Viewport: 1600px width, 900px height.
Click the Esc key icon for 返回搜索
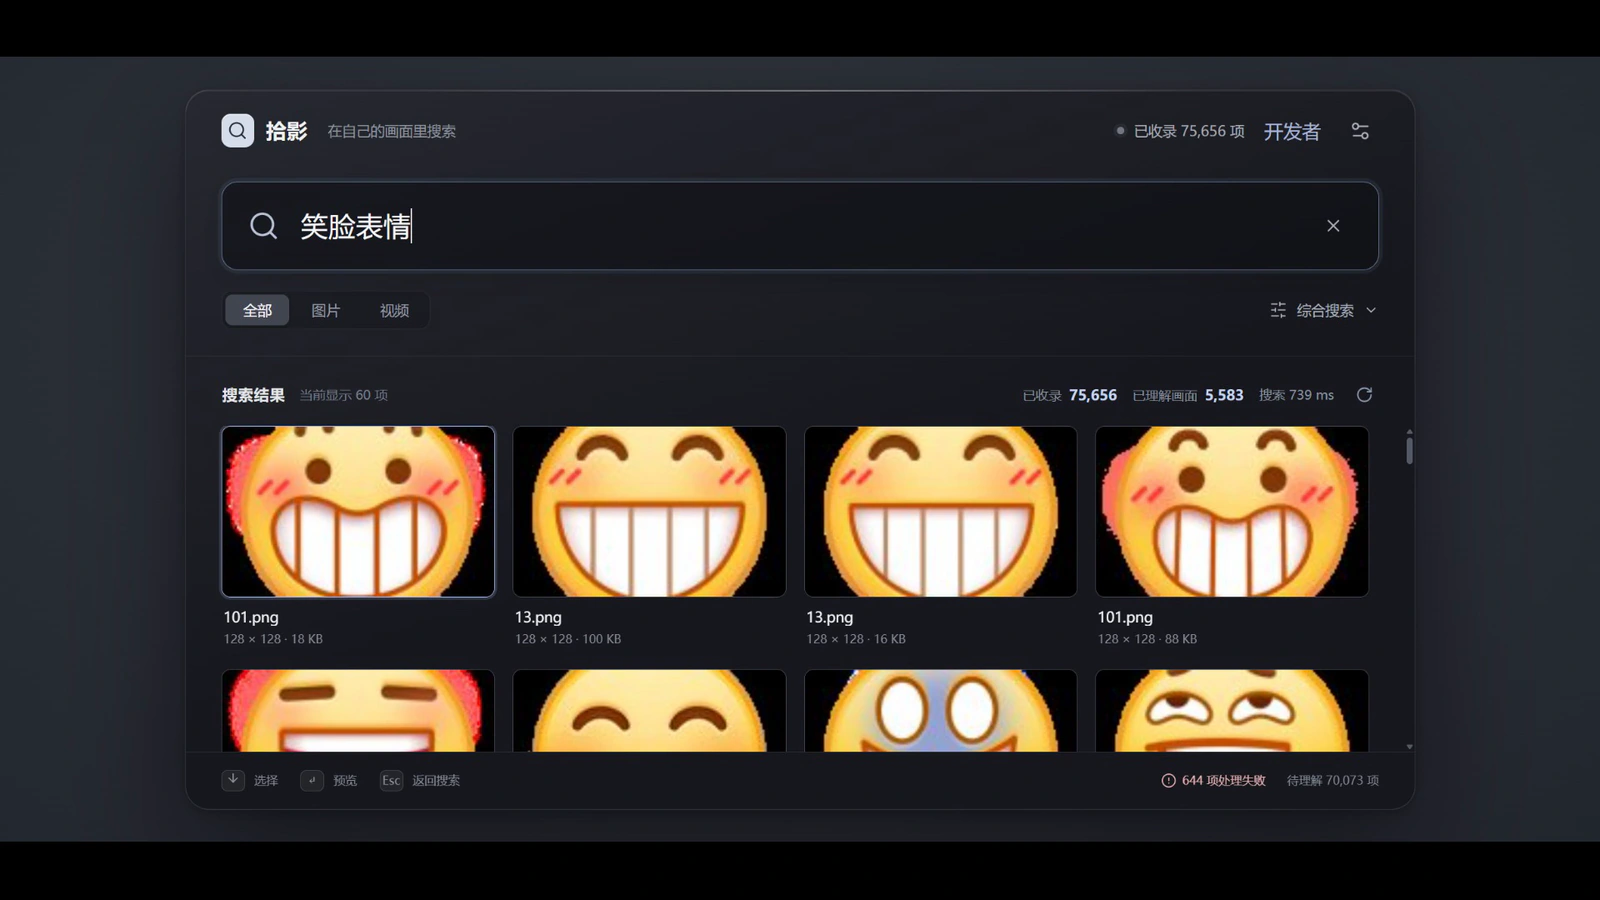[391, 780]
